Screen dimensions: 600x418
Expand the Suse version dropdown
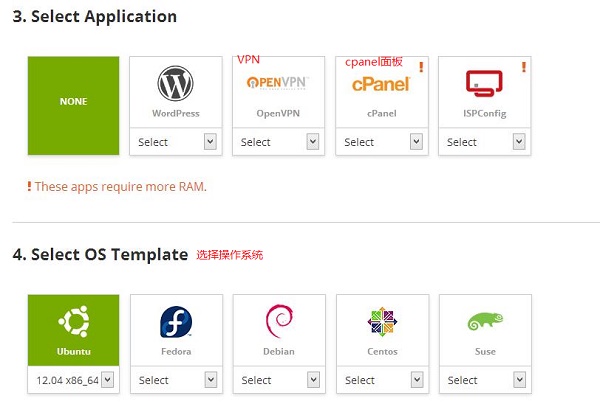point(485,380)
